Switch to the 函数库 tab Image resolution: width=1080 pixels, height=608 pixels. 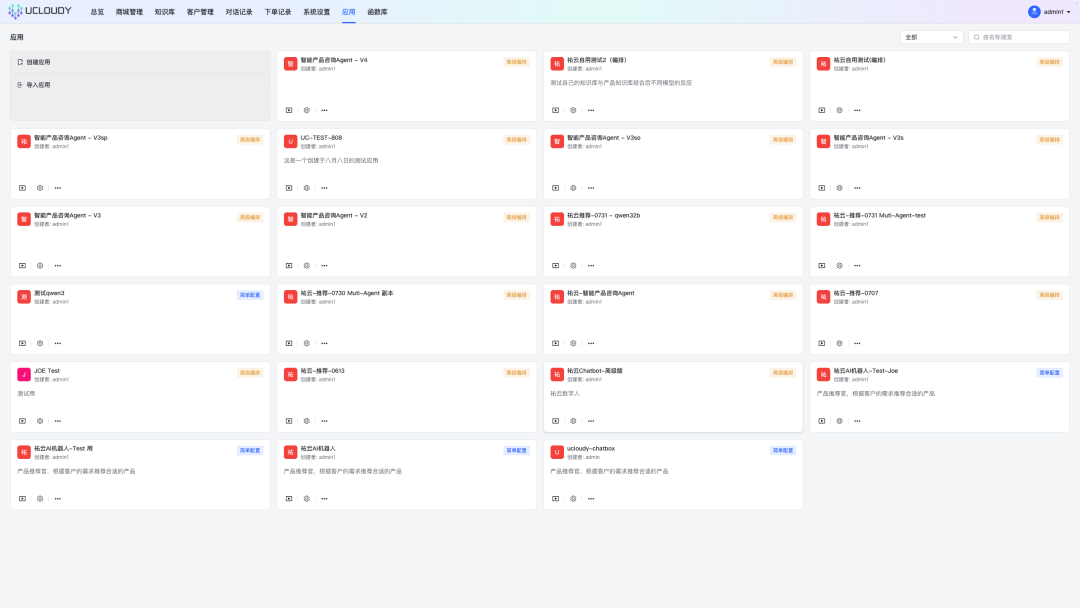click(378, 12)
